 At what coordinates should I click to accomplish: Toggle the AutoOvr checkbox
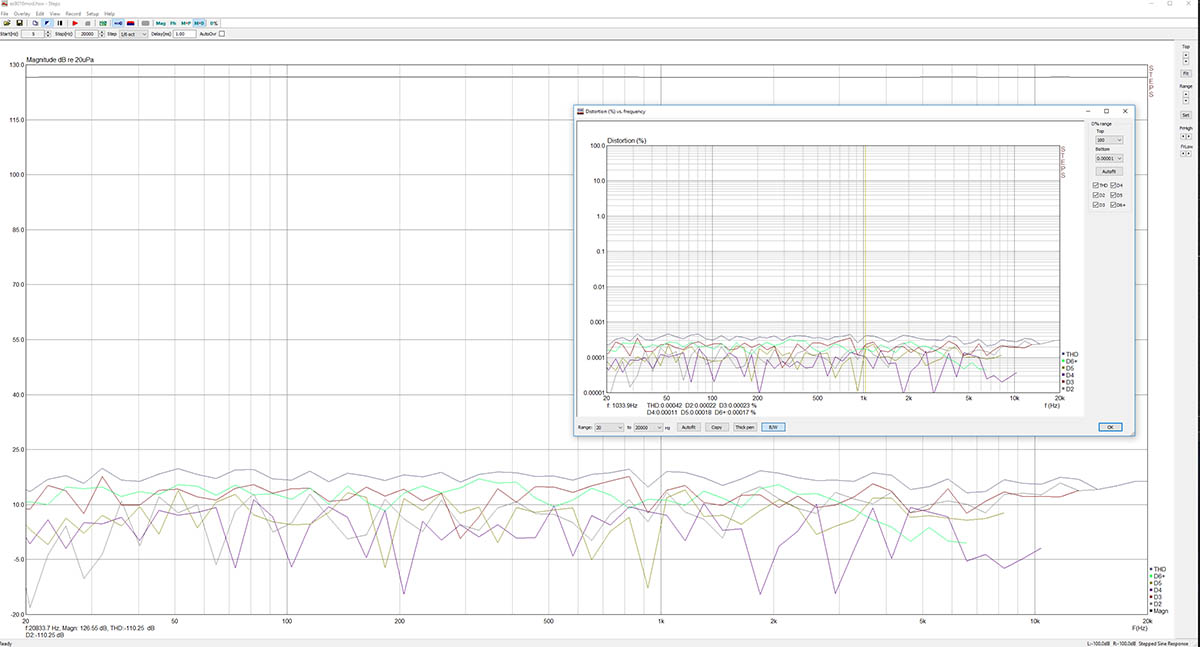coord(222,34)
